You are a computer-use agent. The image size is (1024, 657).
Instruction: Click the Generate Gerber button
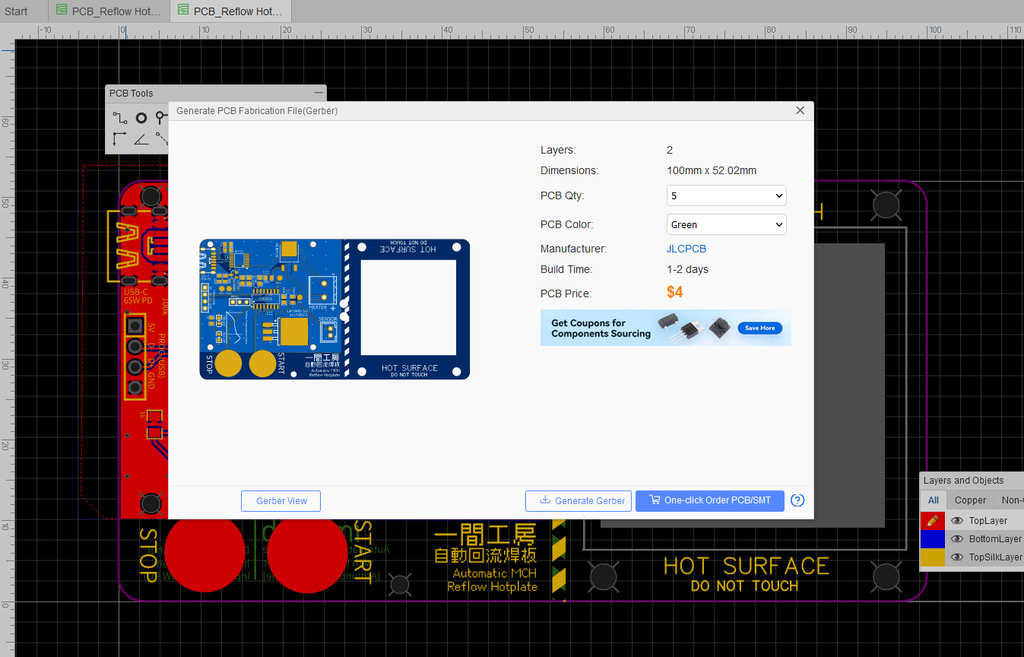point(579,501)
